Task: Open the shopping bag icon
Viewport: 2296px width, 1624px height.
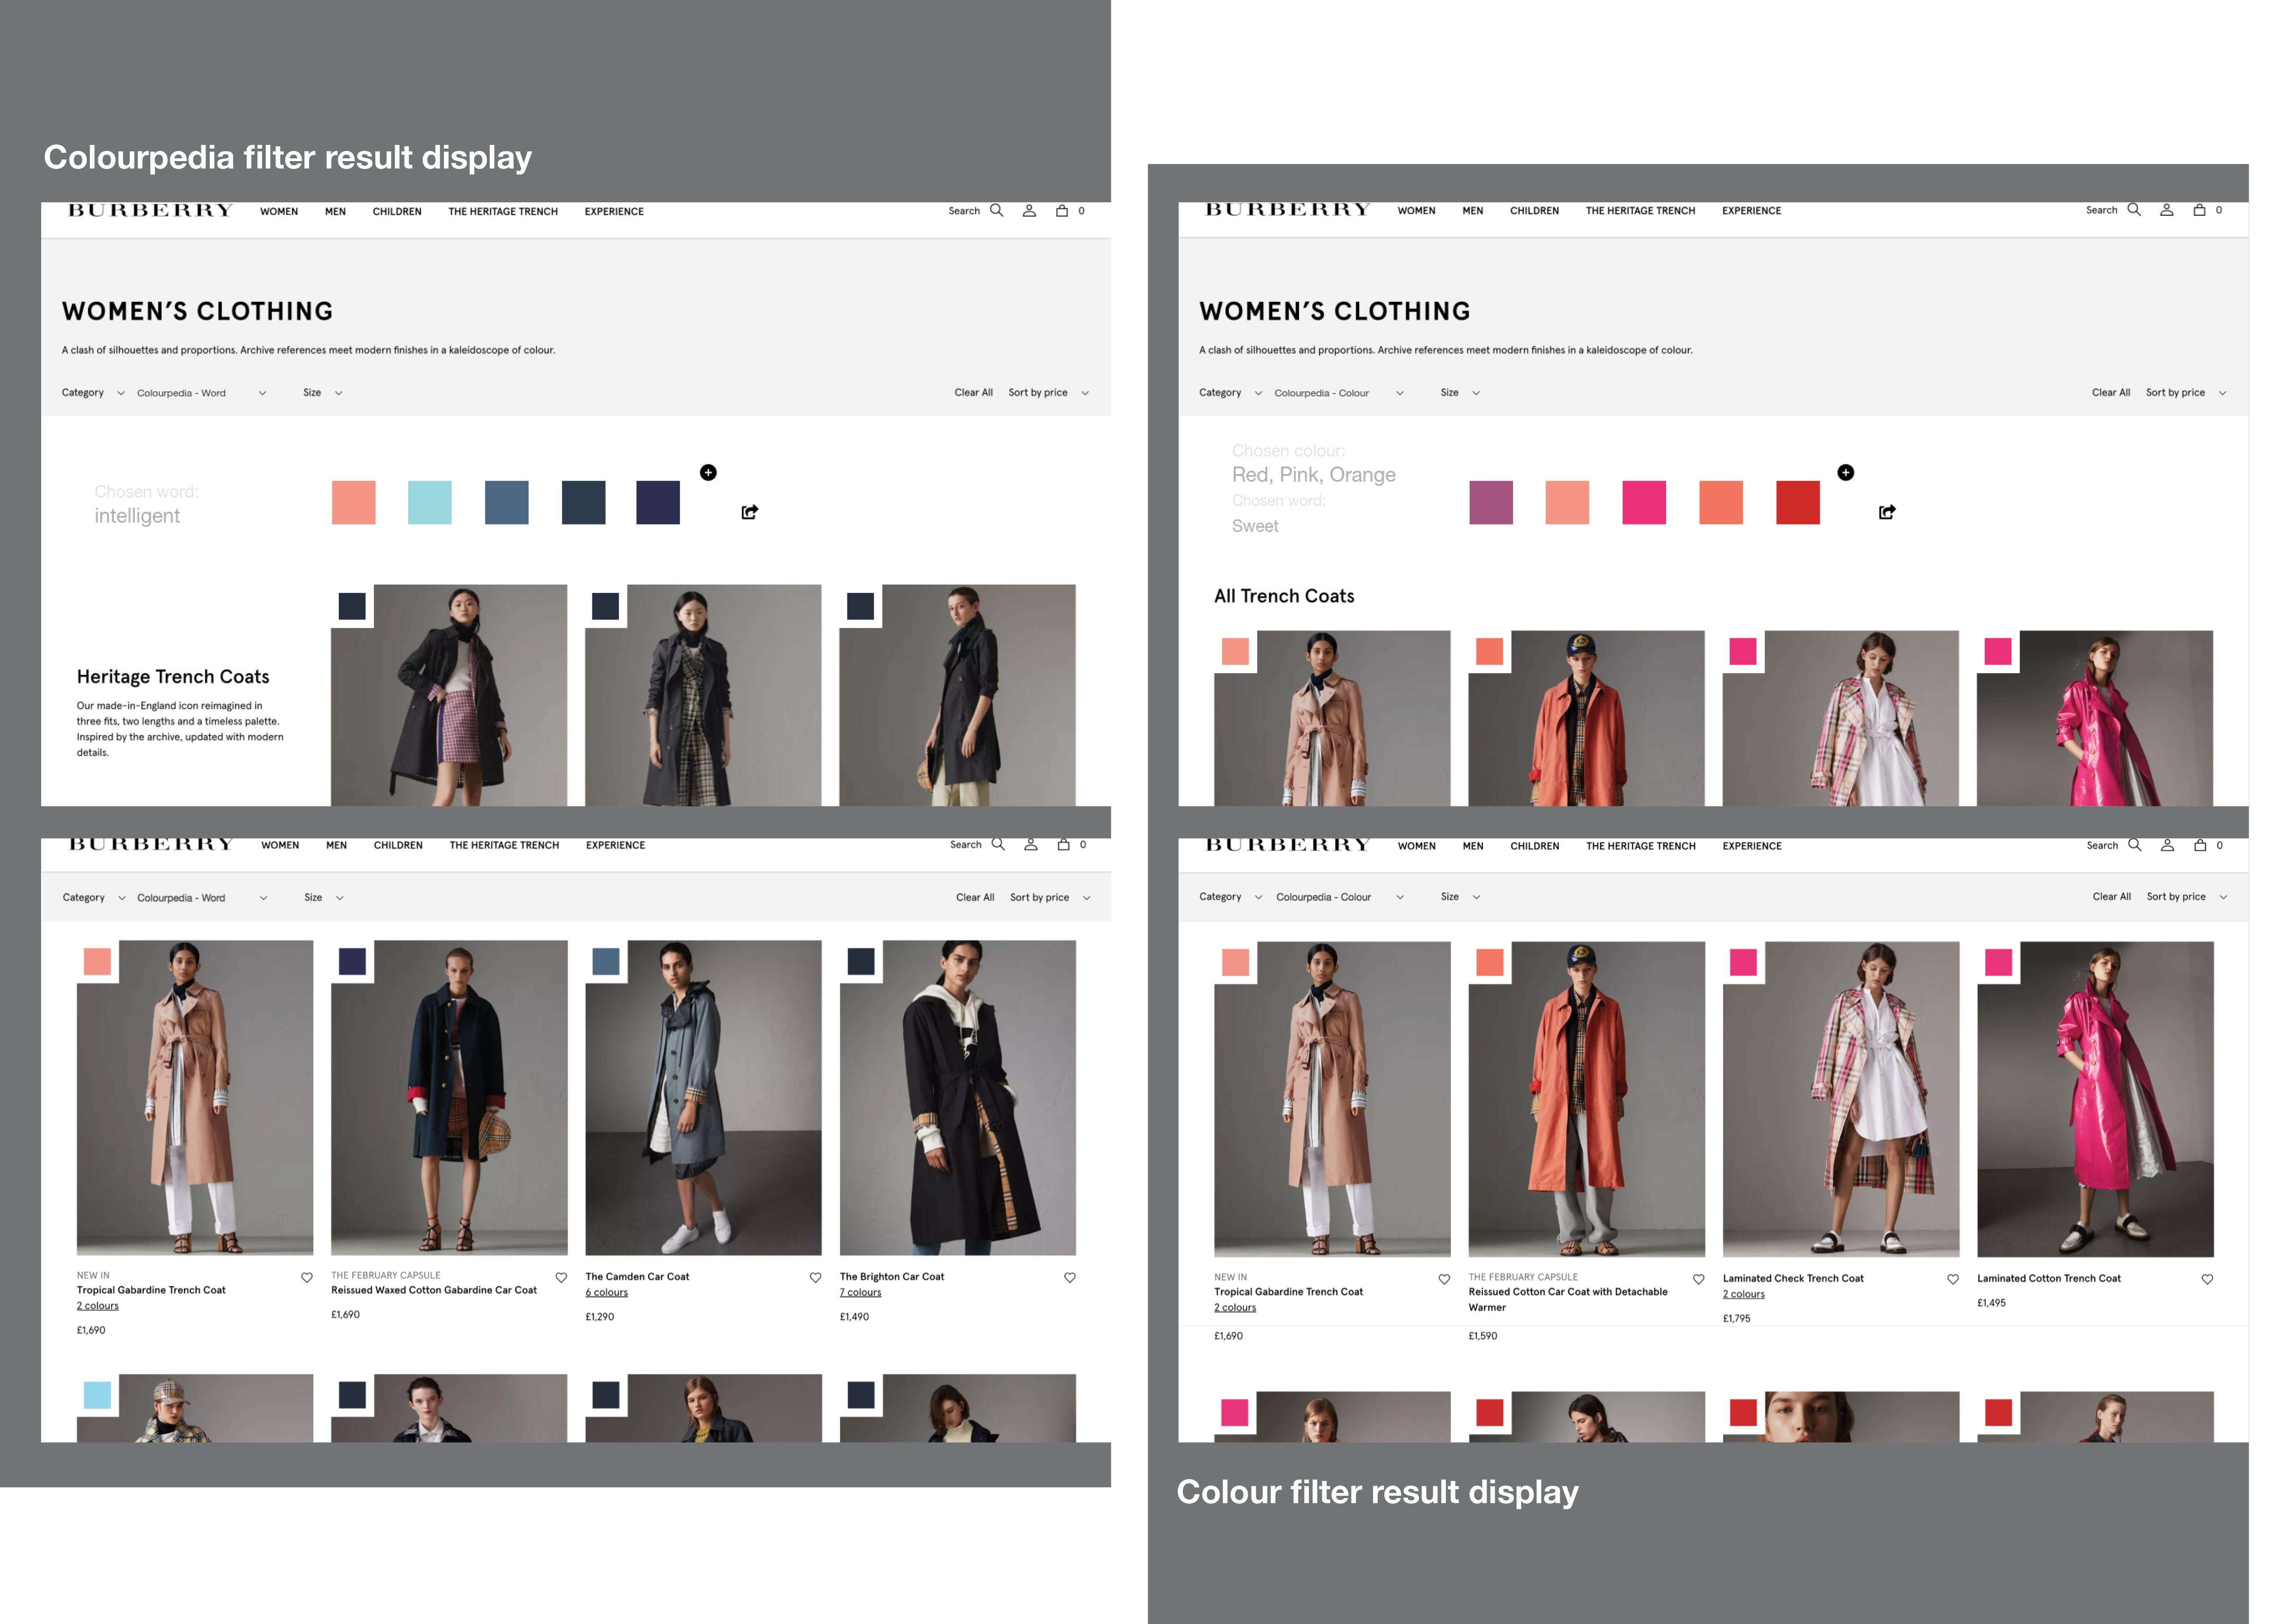Action: click(x=1062, y=211)
